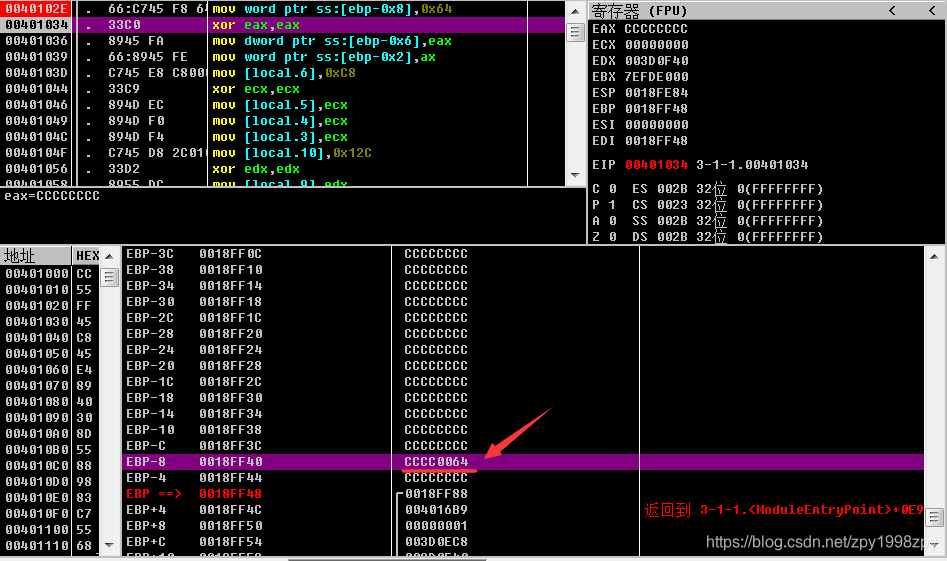
Task: Click EBX register value 7EFDE000
Action: click(656, 77)
